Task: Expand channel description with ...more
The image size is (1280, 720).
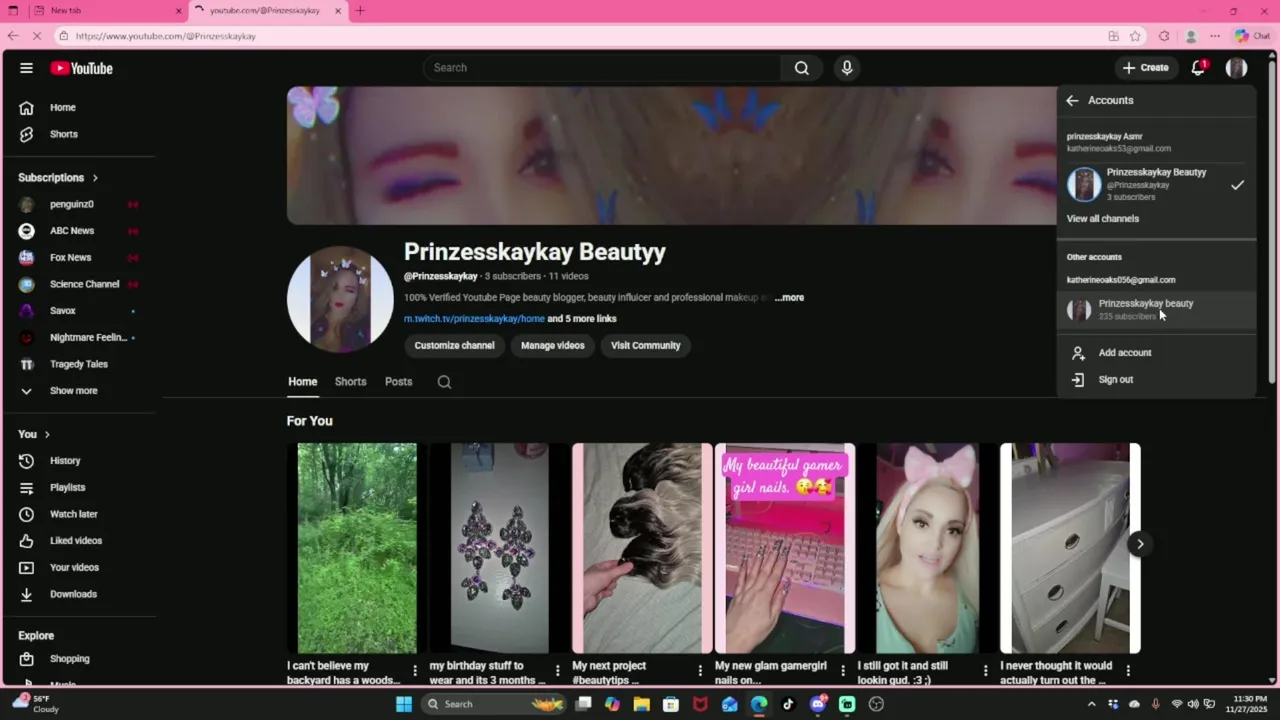Action: click(789, 298)
